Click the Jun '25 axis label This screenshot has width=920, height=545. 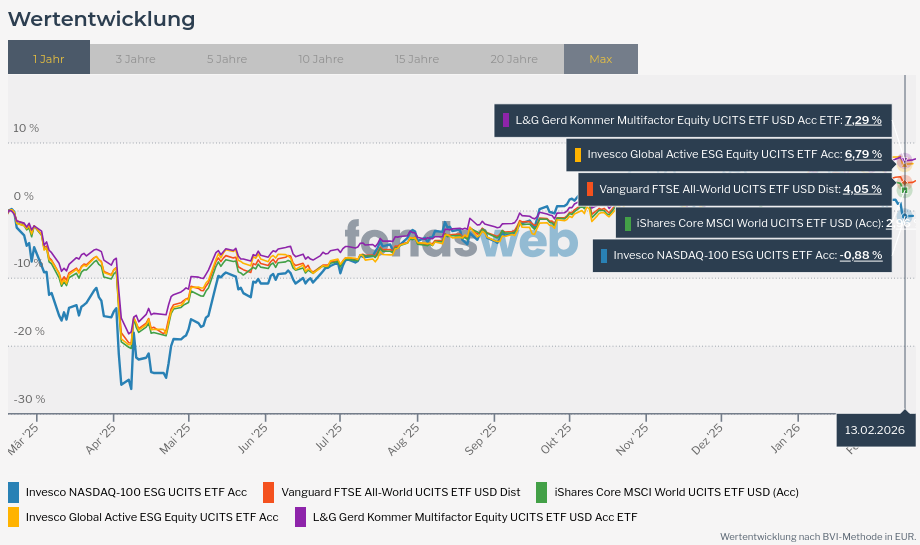(253, 439)
